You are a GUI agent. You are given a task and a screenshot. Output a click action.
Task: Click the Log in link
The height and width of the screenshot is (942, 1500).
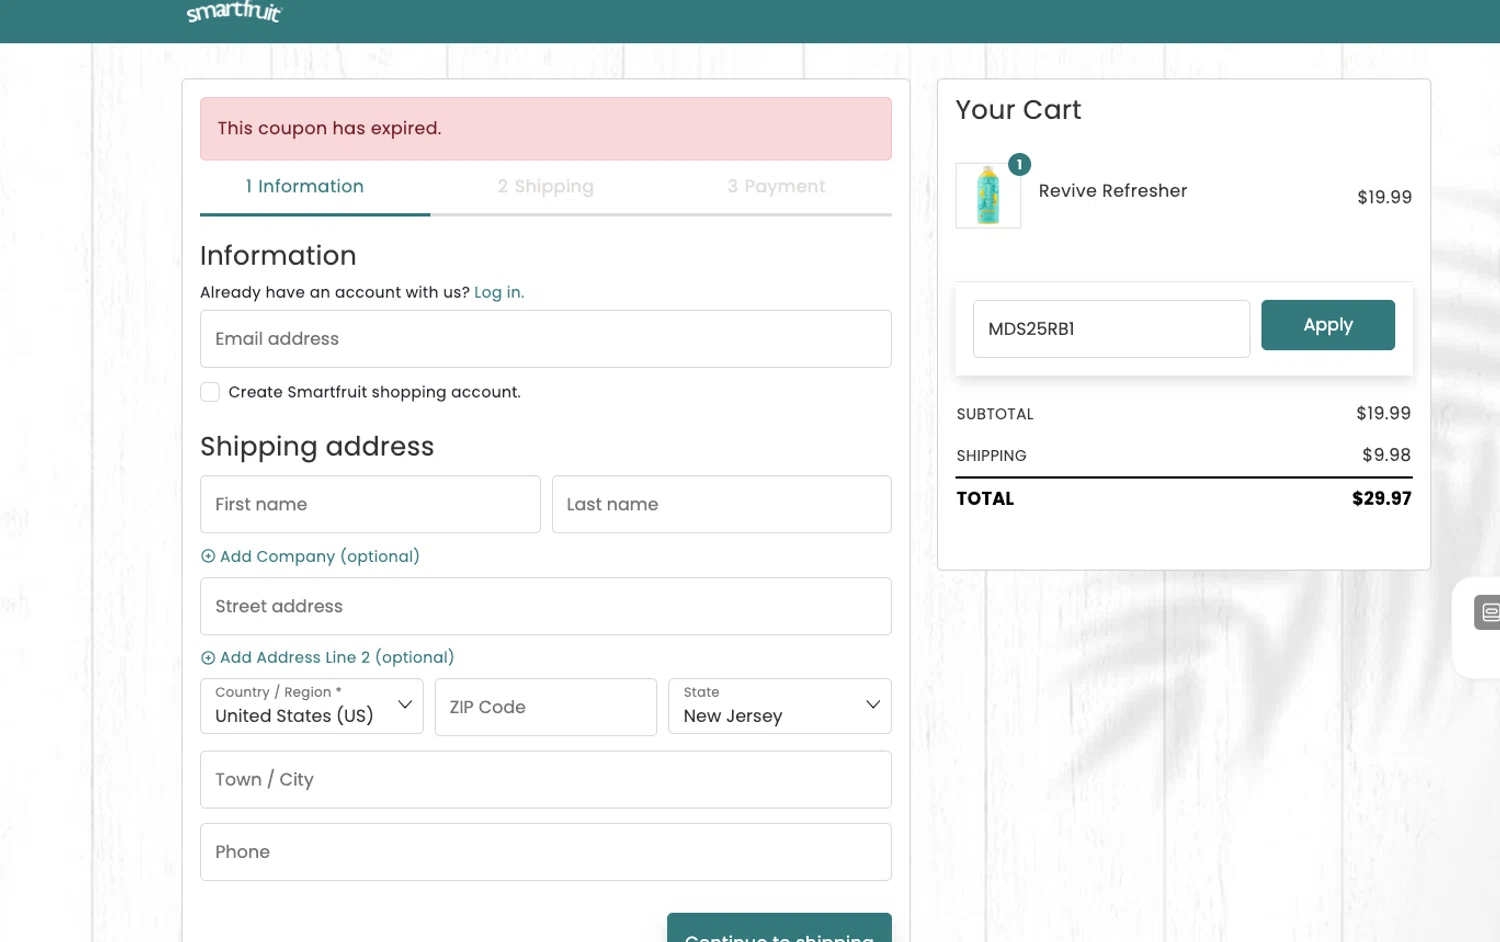[x=499, y=292]
